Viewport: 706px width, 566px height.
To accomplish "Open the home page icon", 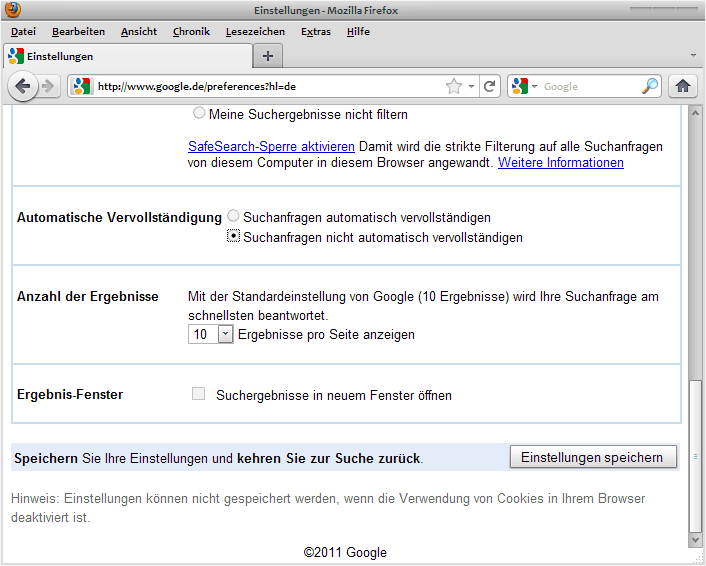I will point(683,86).
